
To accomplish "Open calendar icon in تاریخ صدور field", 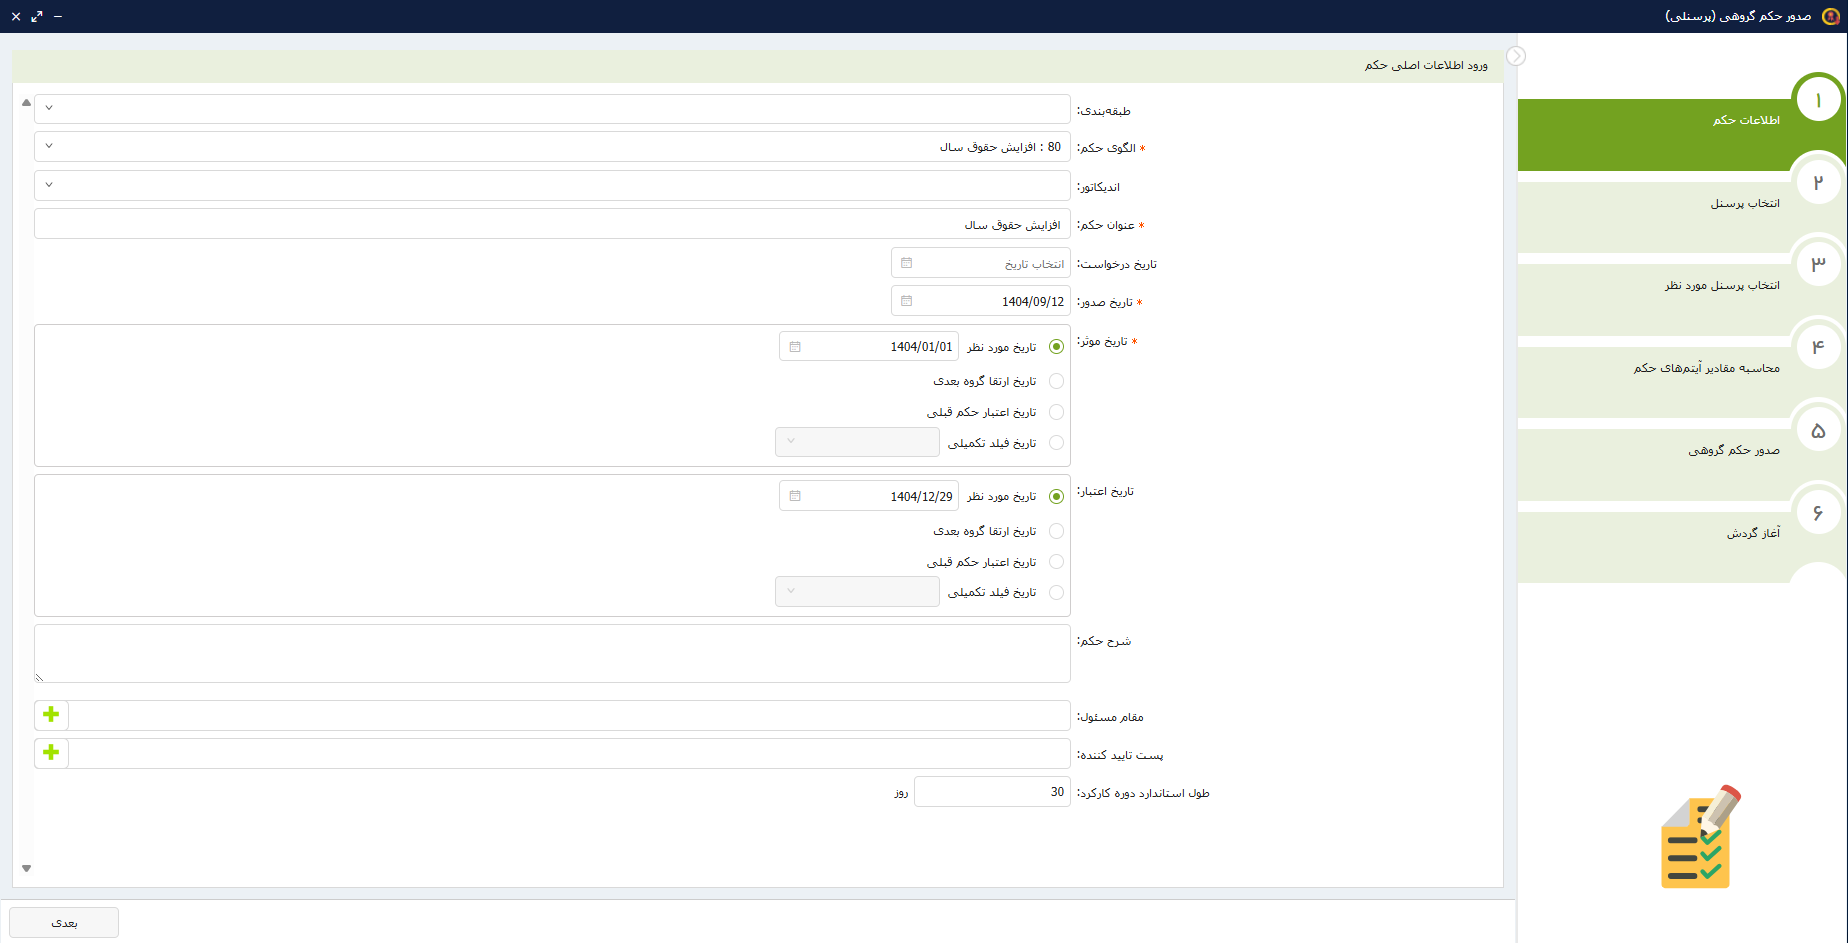I will pos(906,301).
